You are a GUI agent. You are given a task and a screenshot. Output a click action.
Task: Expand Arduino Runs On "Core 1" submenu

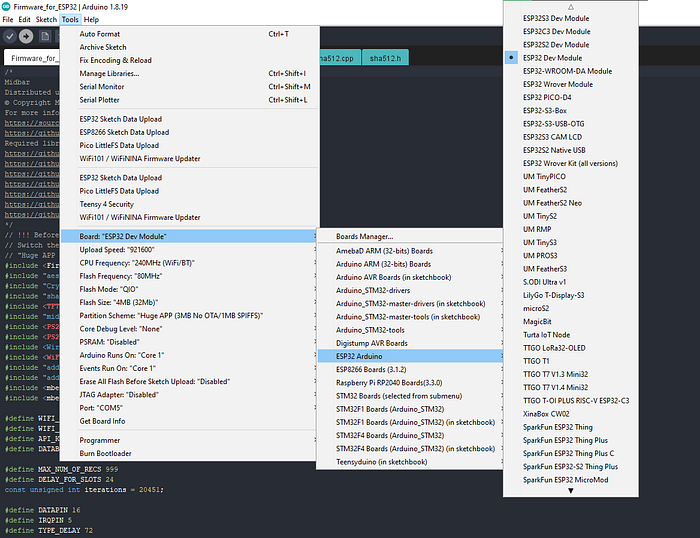click(189, 355)
